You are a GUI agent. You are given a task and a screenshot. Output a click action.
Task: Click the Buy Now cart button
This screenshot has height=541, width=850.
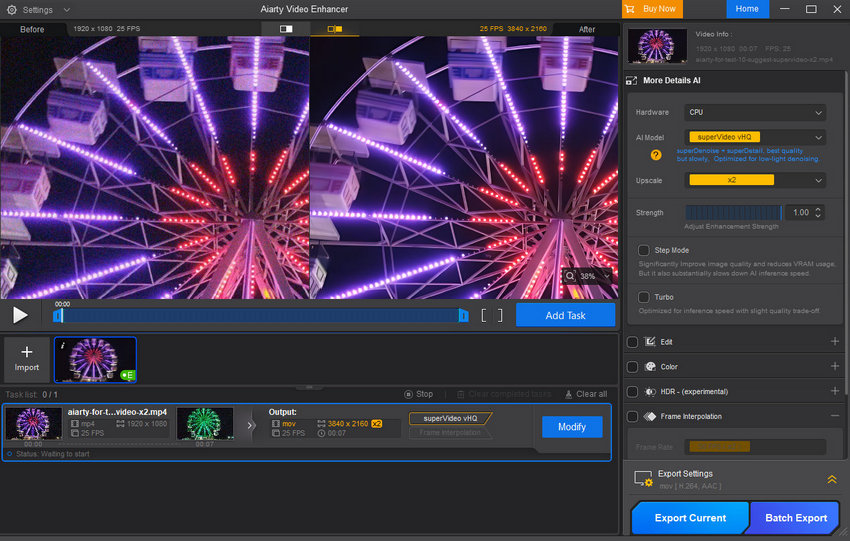click(x=652, y=9)
